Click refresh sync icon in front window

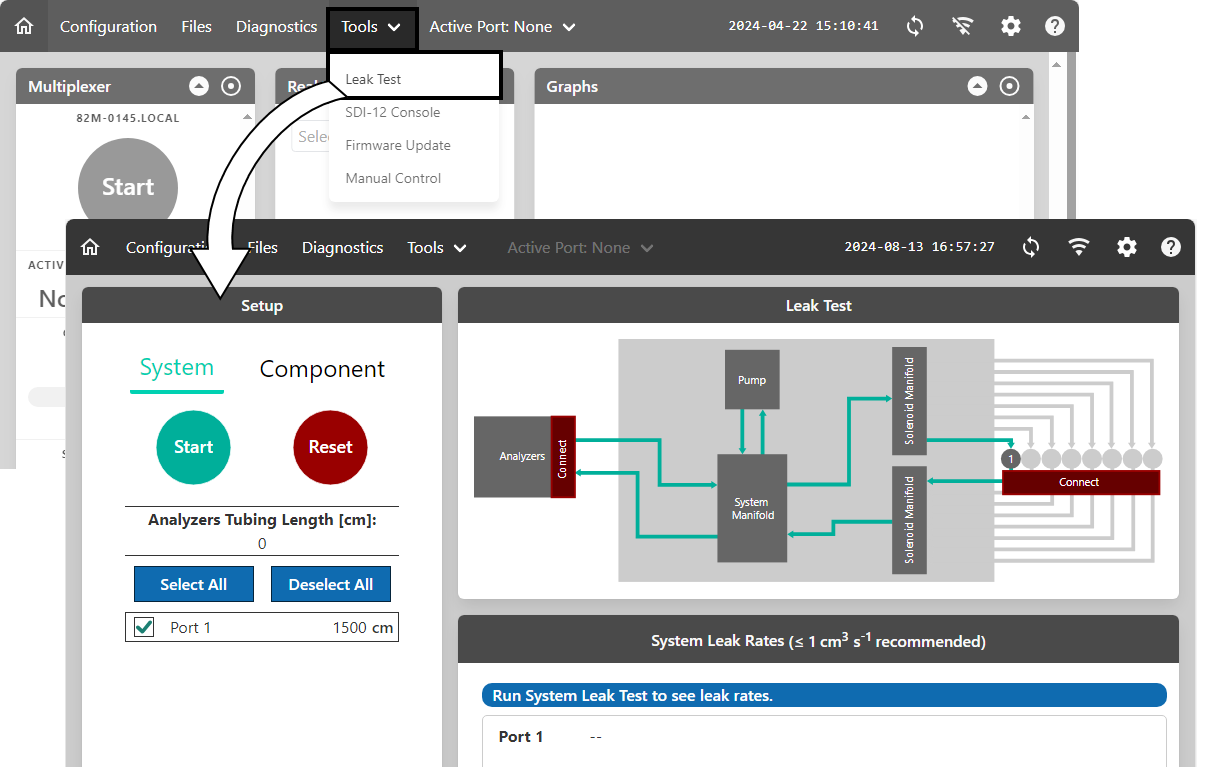(1031, 247)
